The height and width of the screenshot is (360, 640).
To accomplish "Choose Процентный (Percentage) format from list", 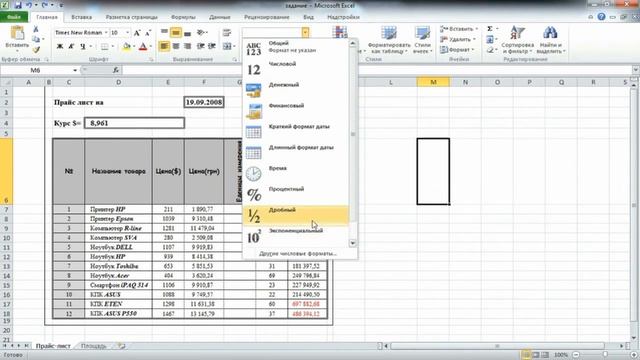I will (296, 195).
